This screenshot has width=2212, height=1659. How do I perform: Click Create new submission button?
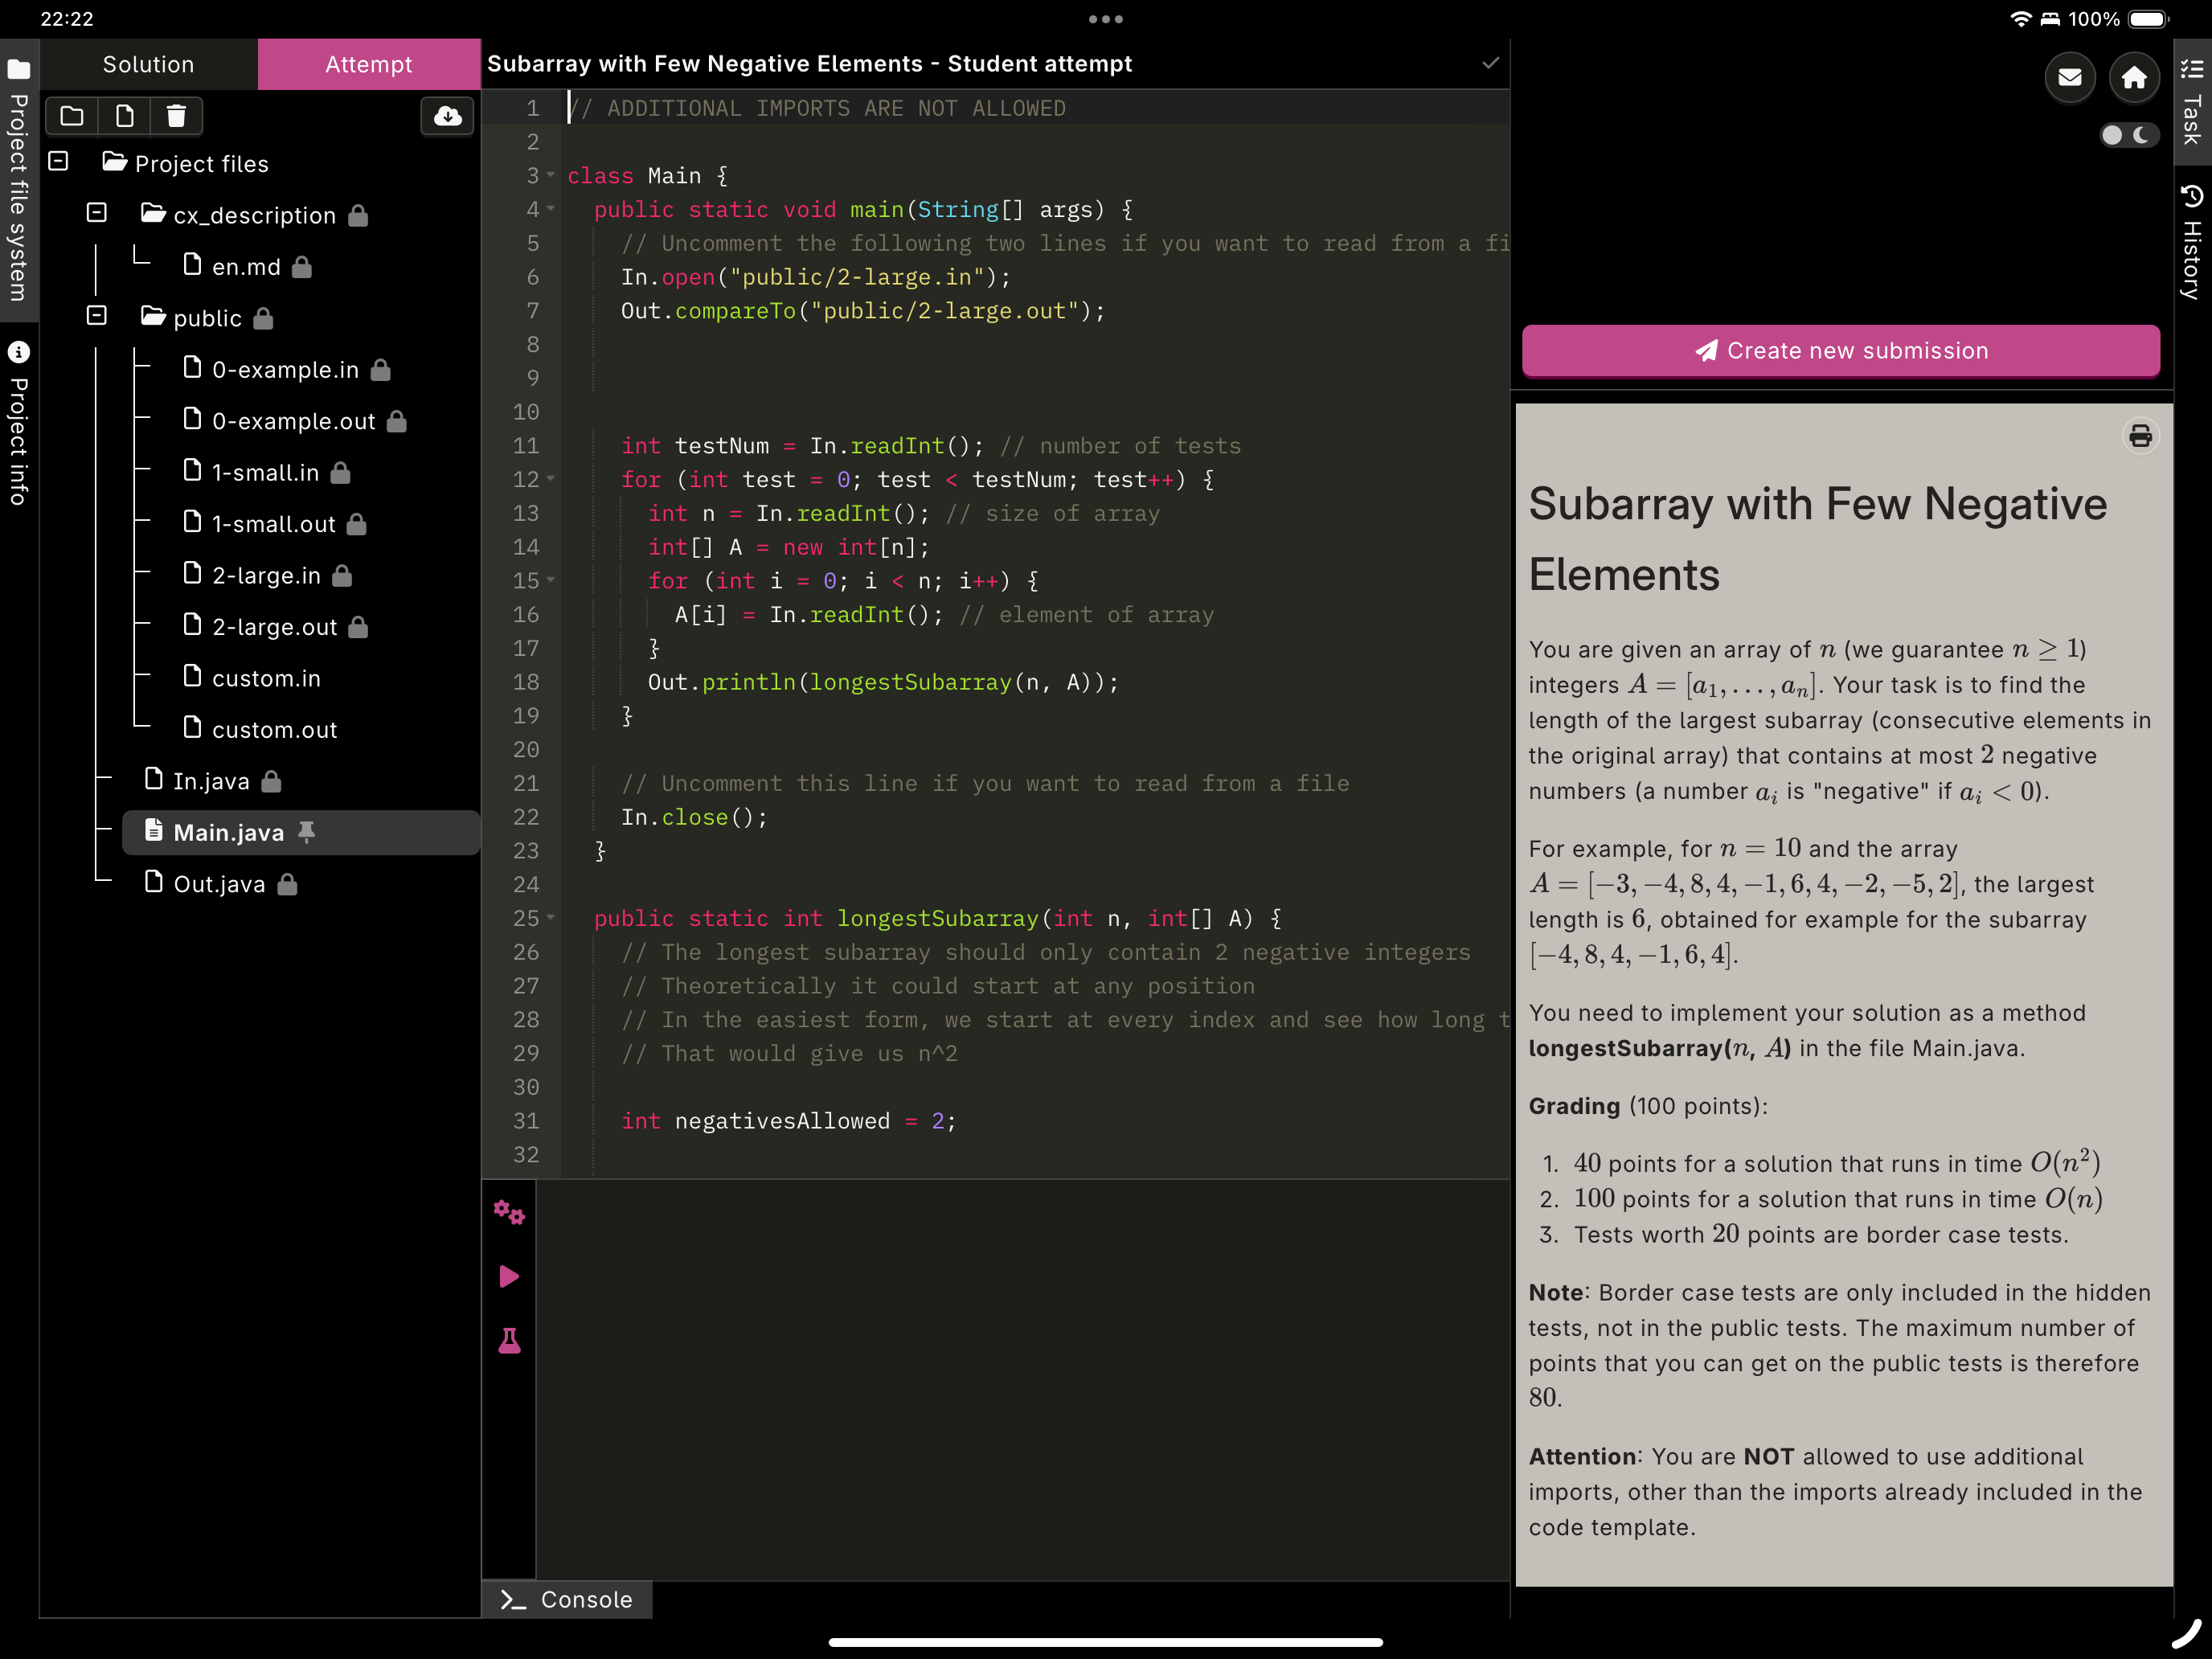pos(1840,351)
